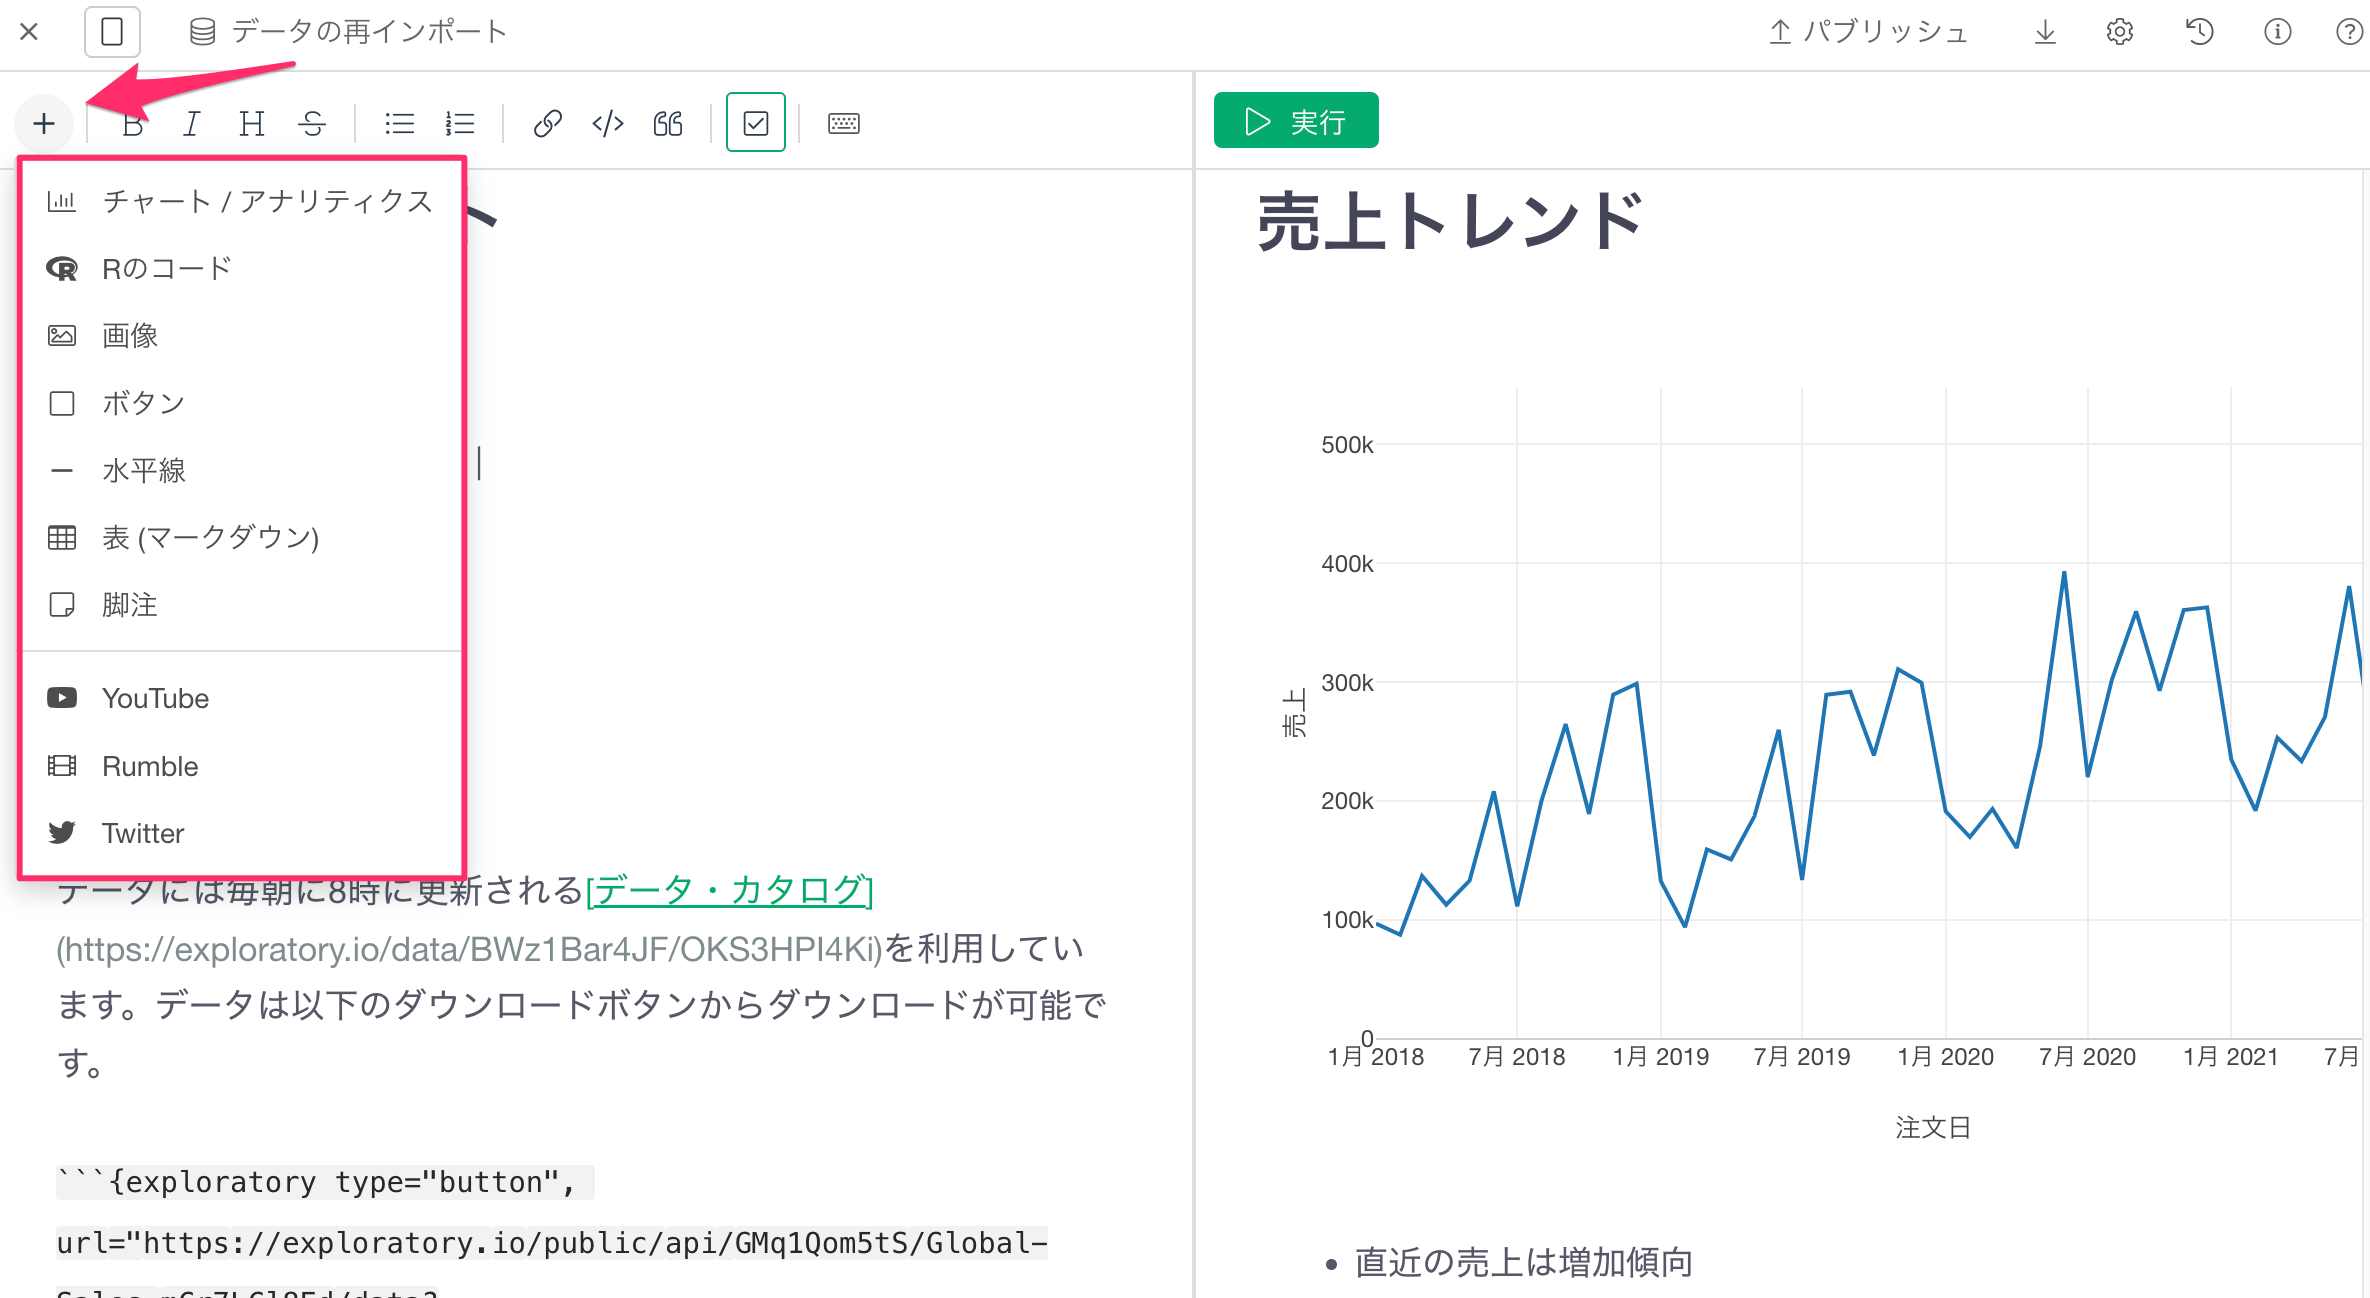This screenshot has height=1298, width=2370.
Task: Select YouTube menu item
Action: 241,698
